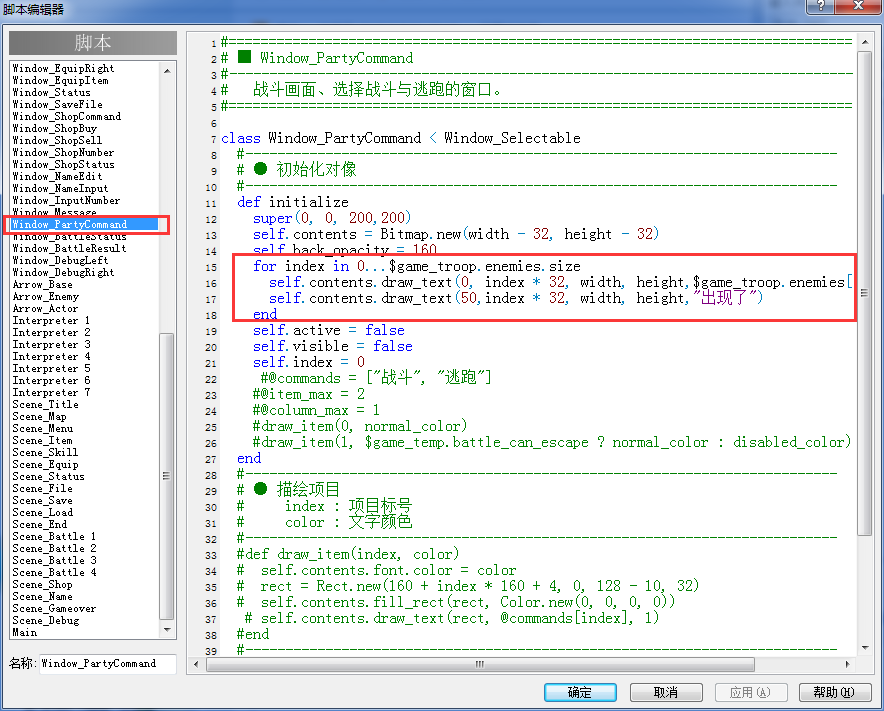Screen dimensions: 884x711
Task: Select Scene_Battle 1 script
Action: tap(54, 536)
